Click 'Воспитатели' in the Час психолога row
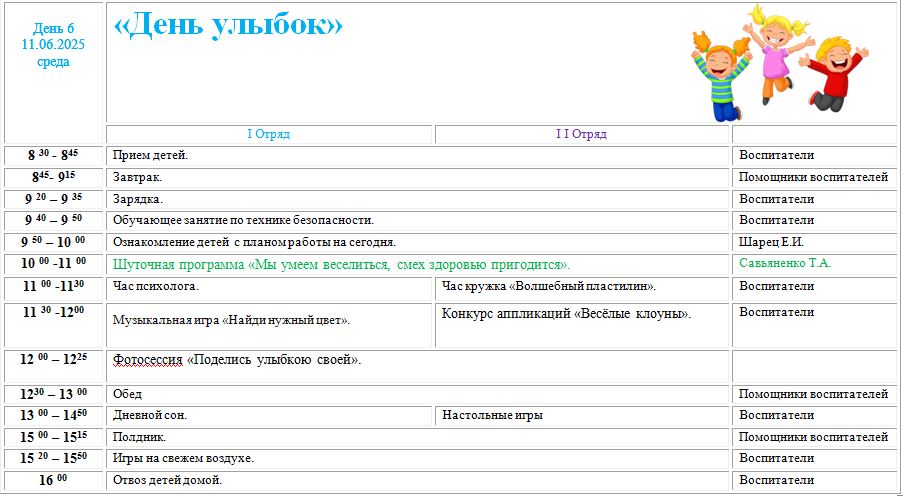903x496 pixels. click(776, 286)
